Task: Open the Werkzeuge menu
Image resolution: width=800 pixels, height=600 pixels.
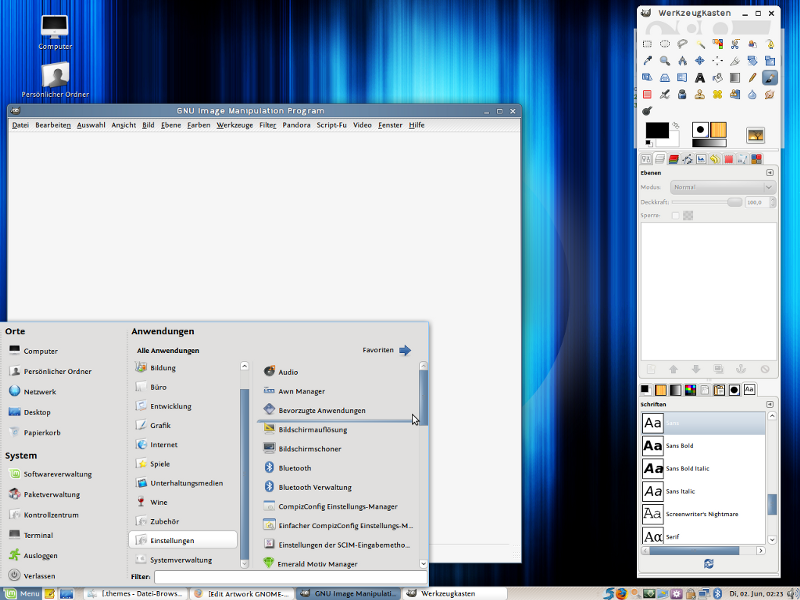Action: 235,125
